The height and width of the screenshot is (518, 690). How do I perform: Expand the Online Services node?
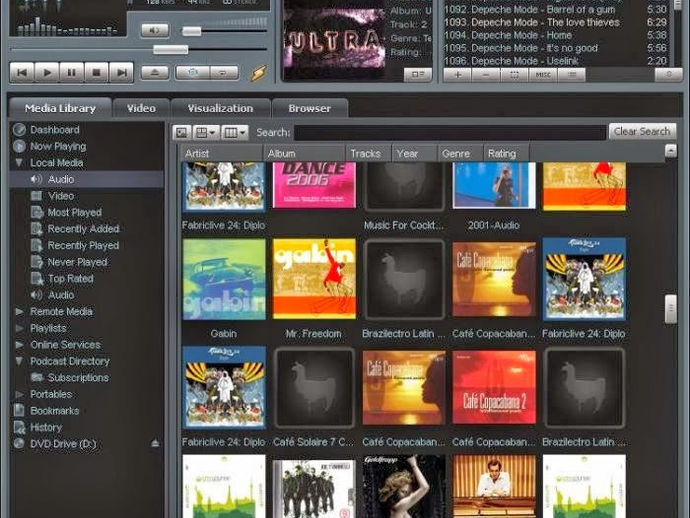click(19, 345)
